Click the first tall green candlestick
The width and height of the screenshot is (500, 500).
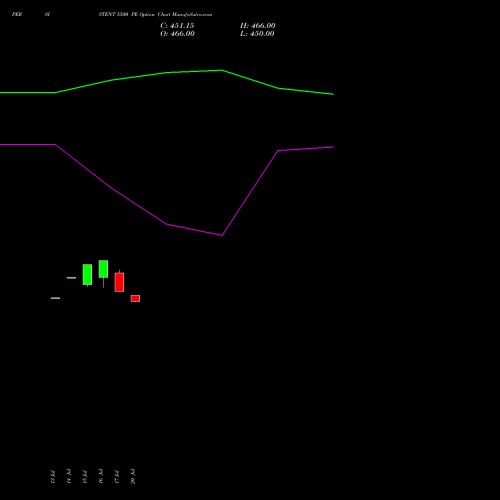(x=87, y=275)
